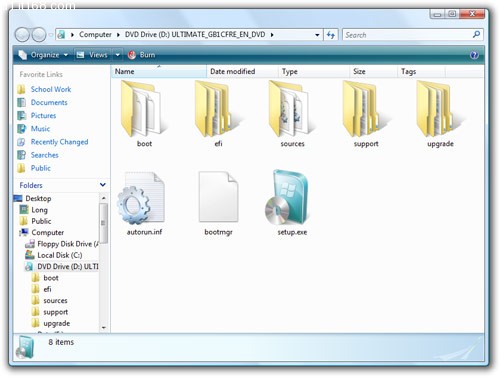Viewport: 500px width, 377px height.
Task: Open Documents favorite link
Action: click(49, 102)
